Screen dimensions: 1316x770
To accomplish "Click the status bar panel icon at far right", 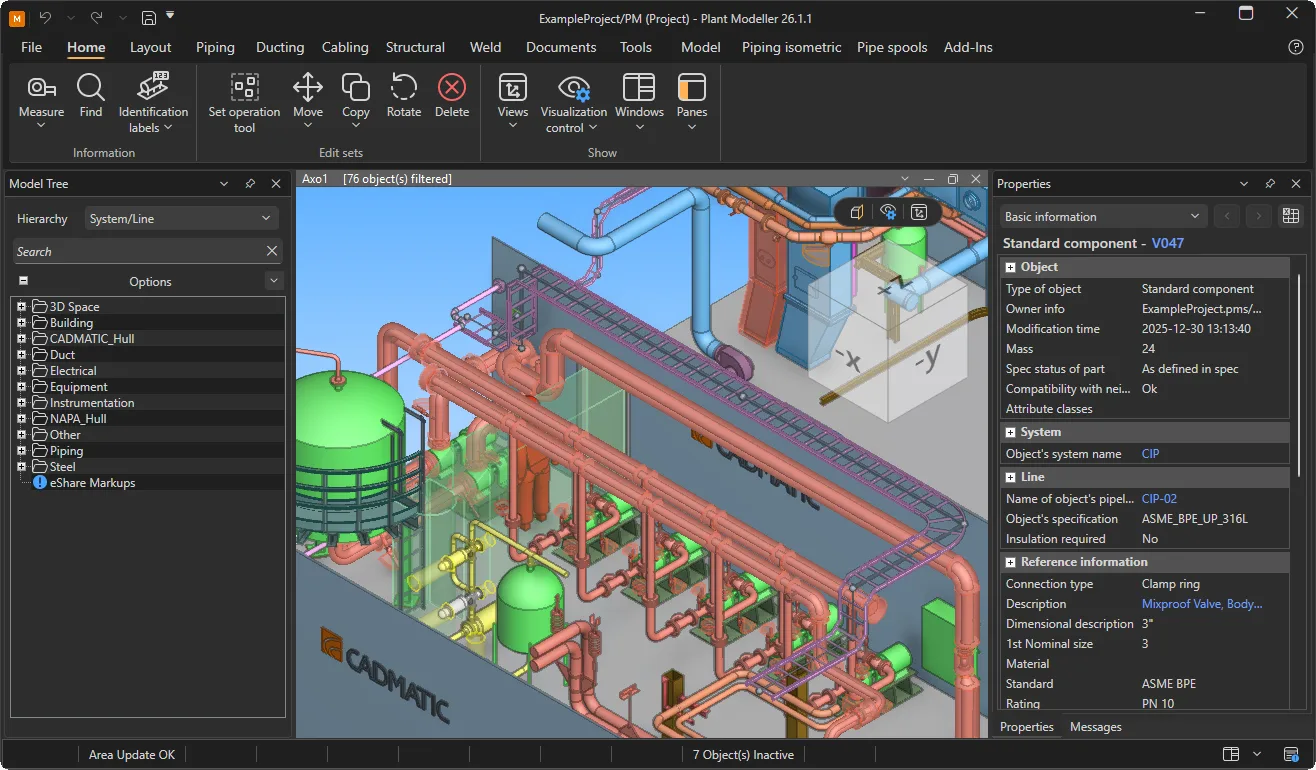I will tap(1291, 754).
